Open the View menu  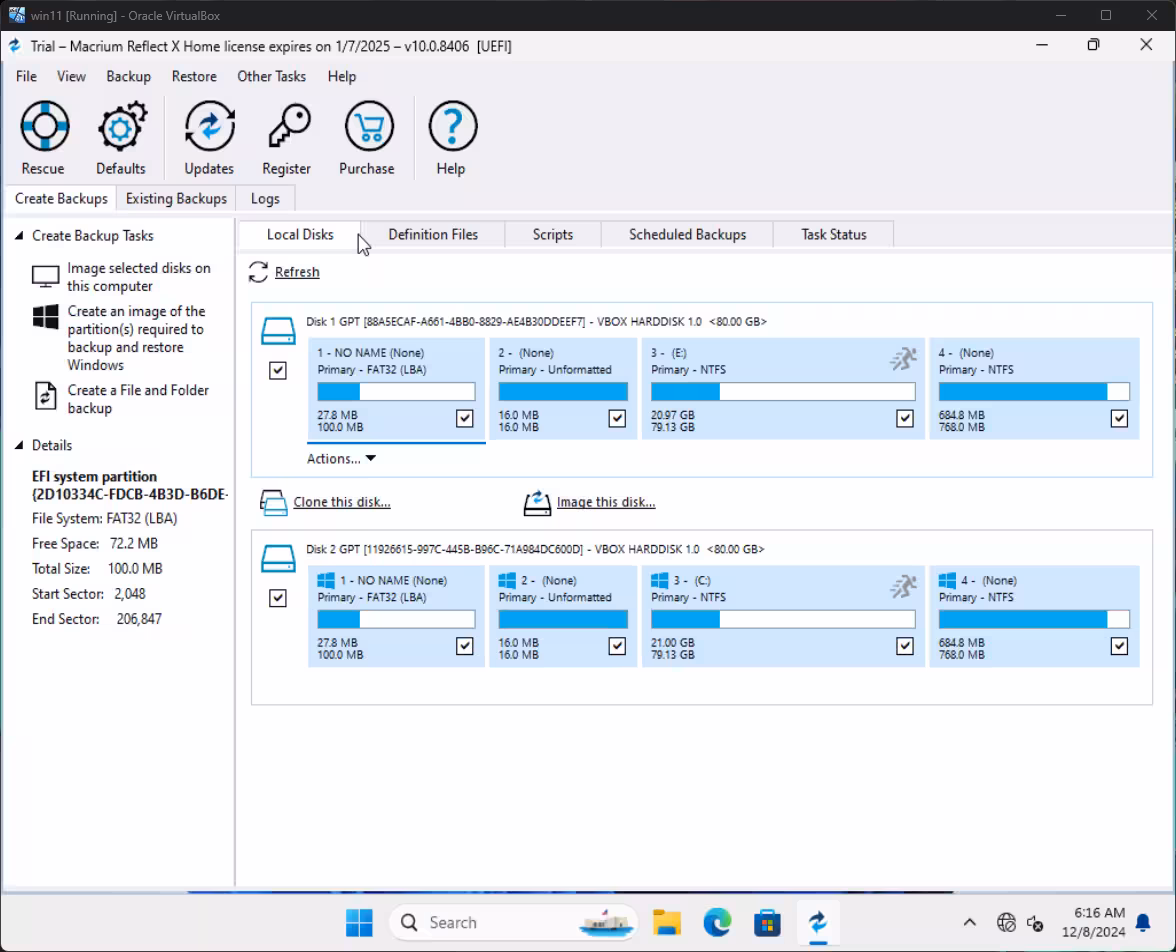(x=71, y=77)
